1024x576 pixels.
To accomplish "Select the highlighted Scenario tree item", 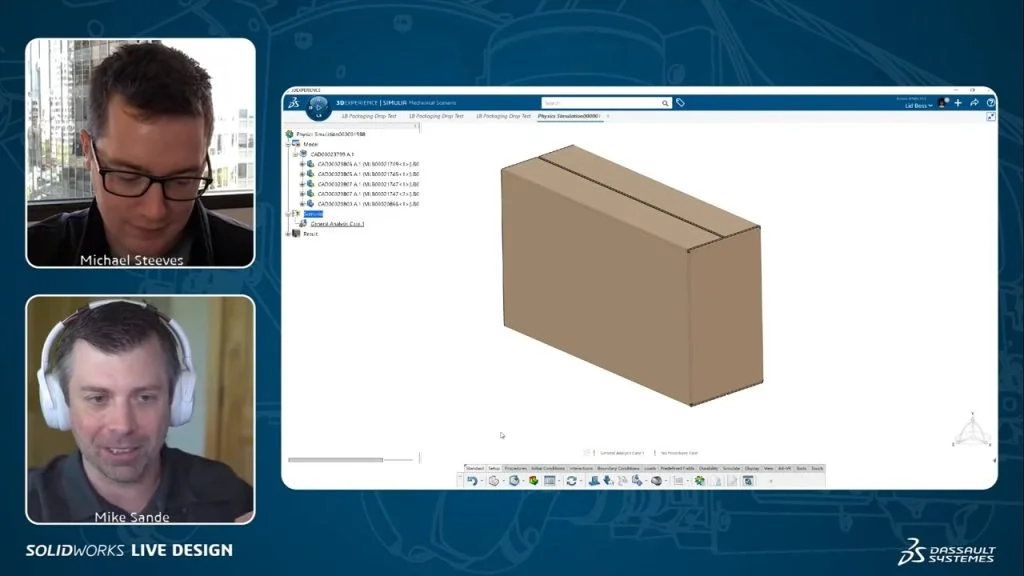I will (313, 214).
